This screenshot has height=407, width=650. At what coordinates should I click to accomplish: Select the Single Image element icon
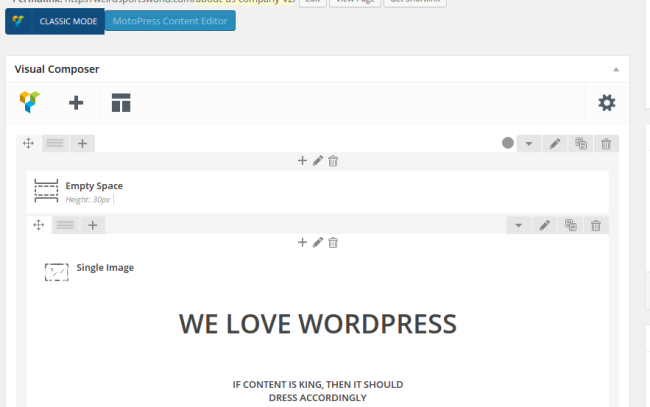pos(57,272)
